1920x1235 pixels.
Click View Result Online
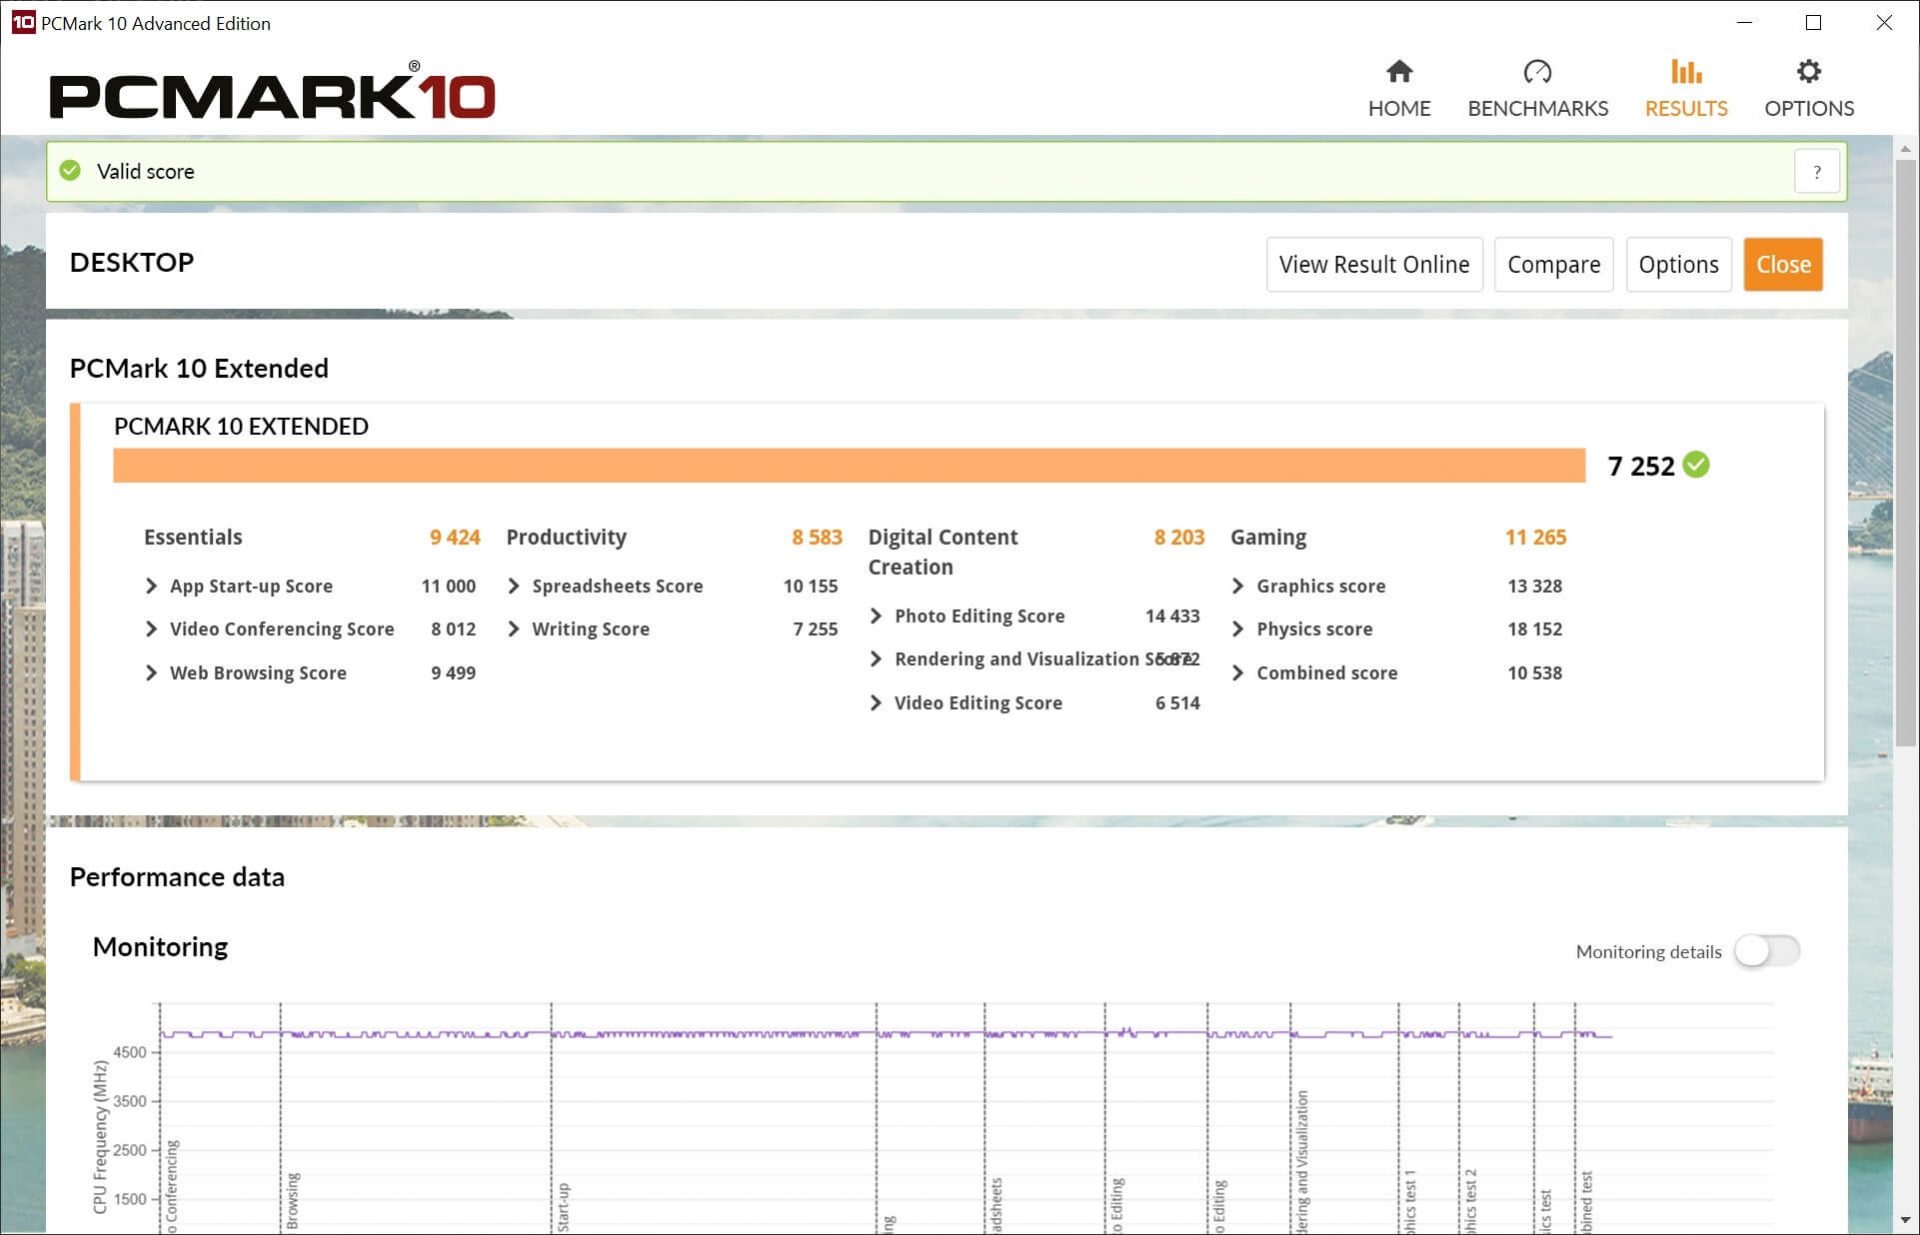[1373, 264]
